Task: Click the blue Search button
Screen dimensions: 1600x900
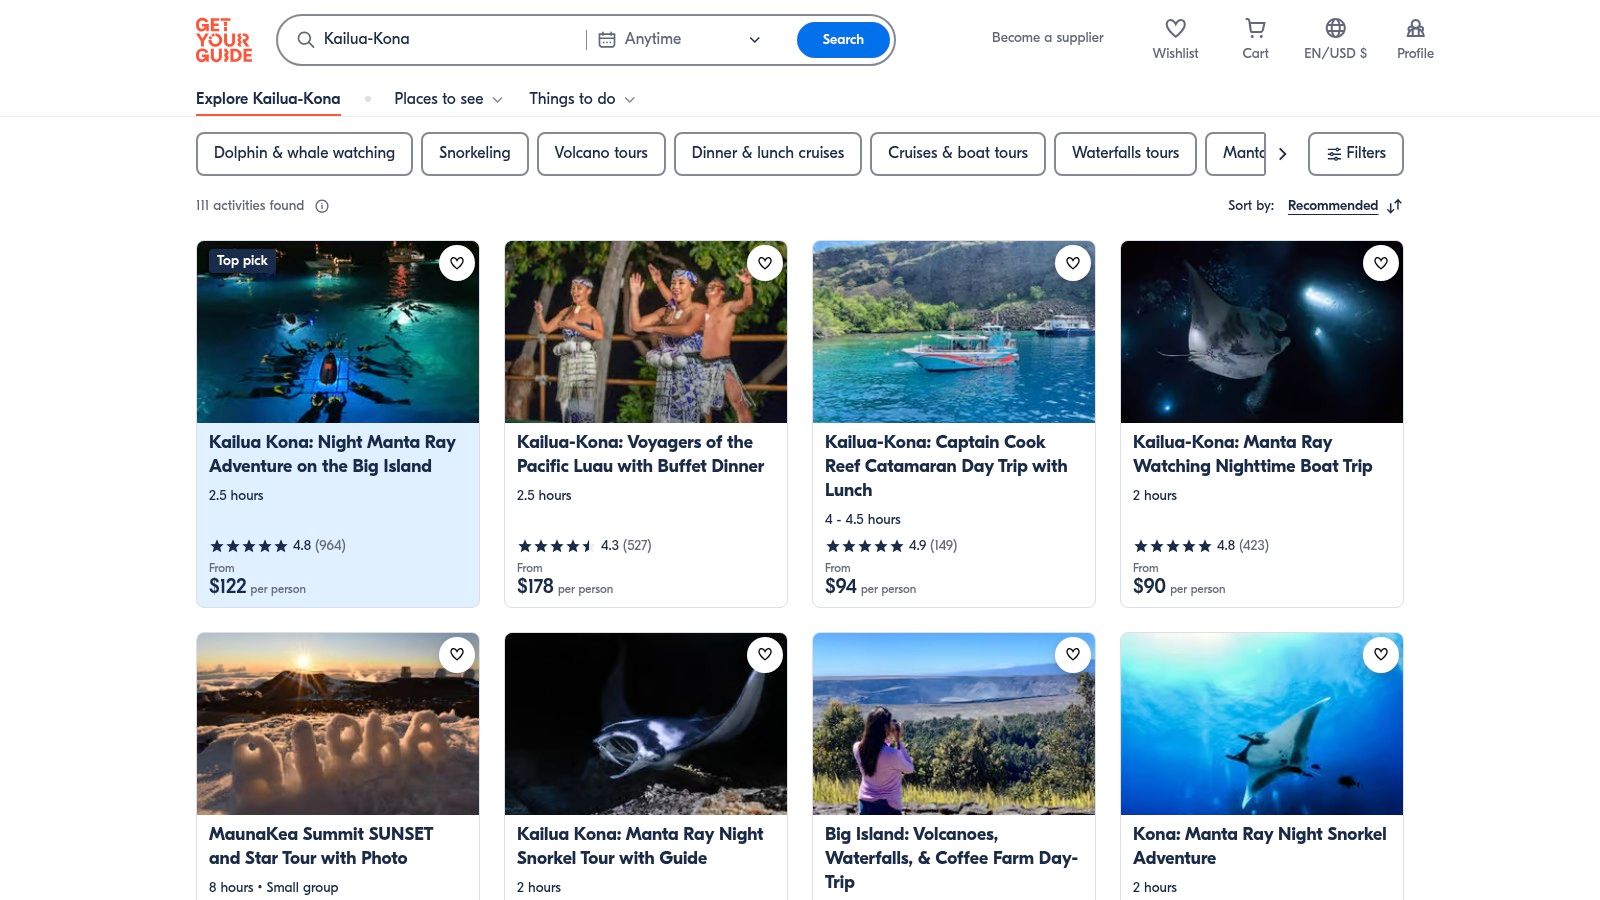Action: coord(842,40)
